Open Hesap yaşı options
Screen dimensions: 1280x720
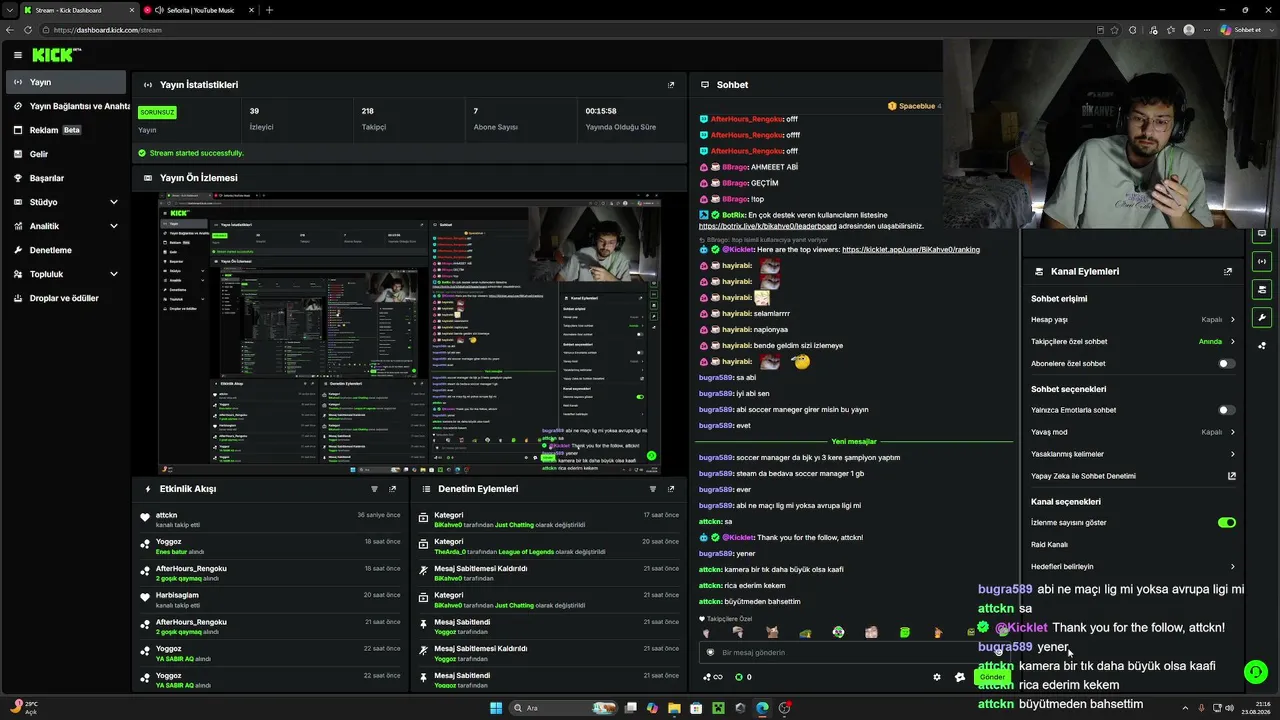click(x=1133, y=320)
